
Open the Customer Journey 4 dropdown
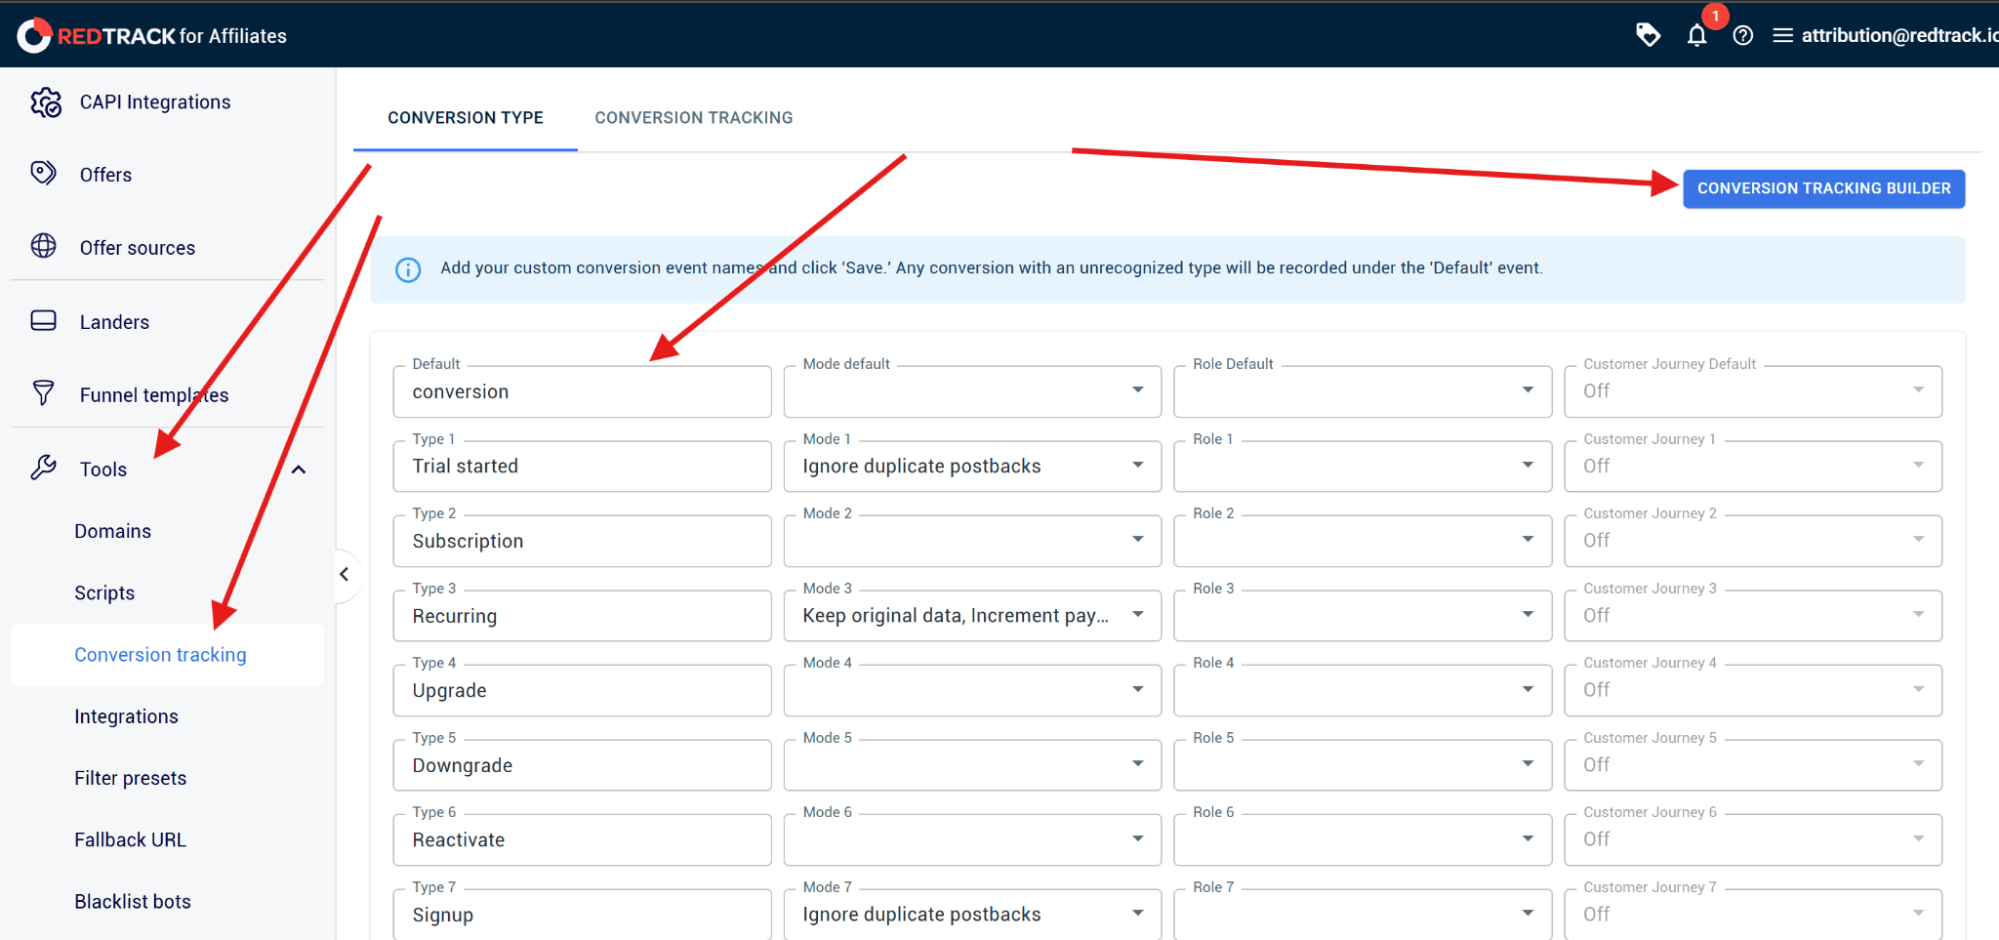(1753, 690)
